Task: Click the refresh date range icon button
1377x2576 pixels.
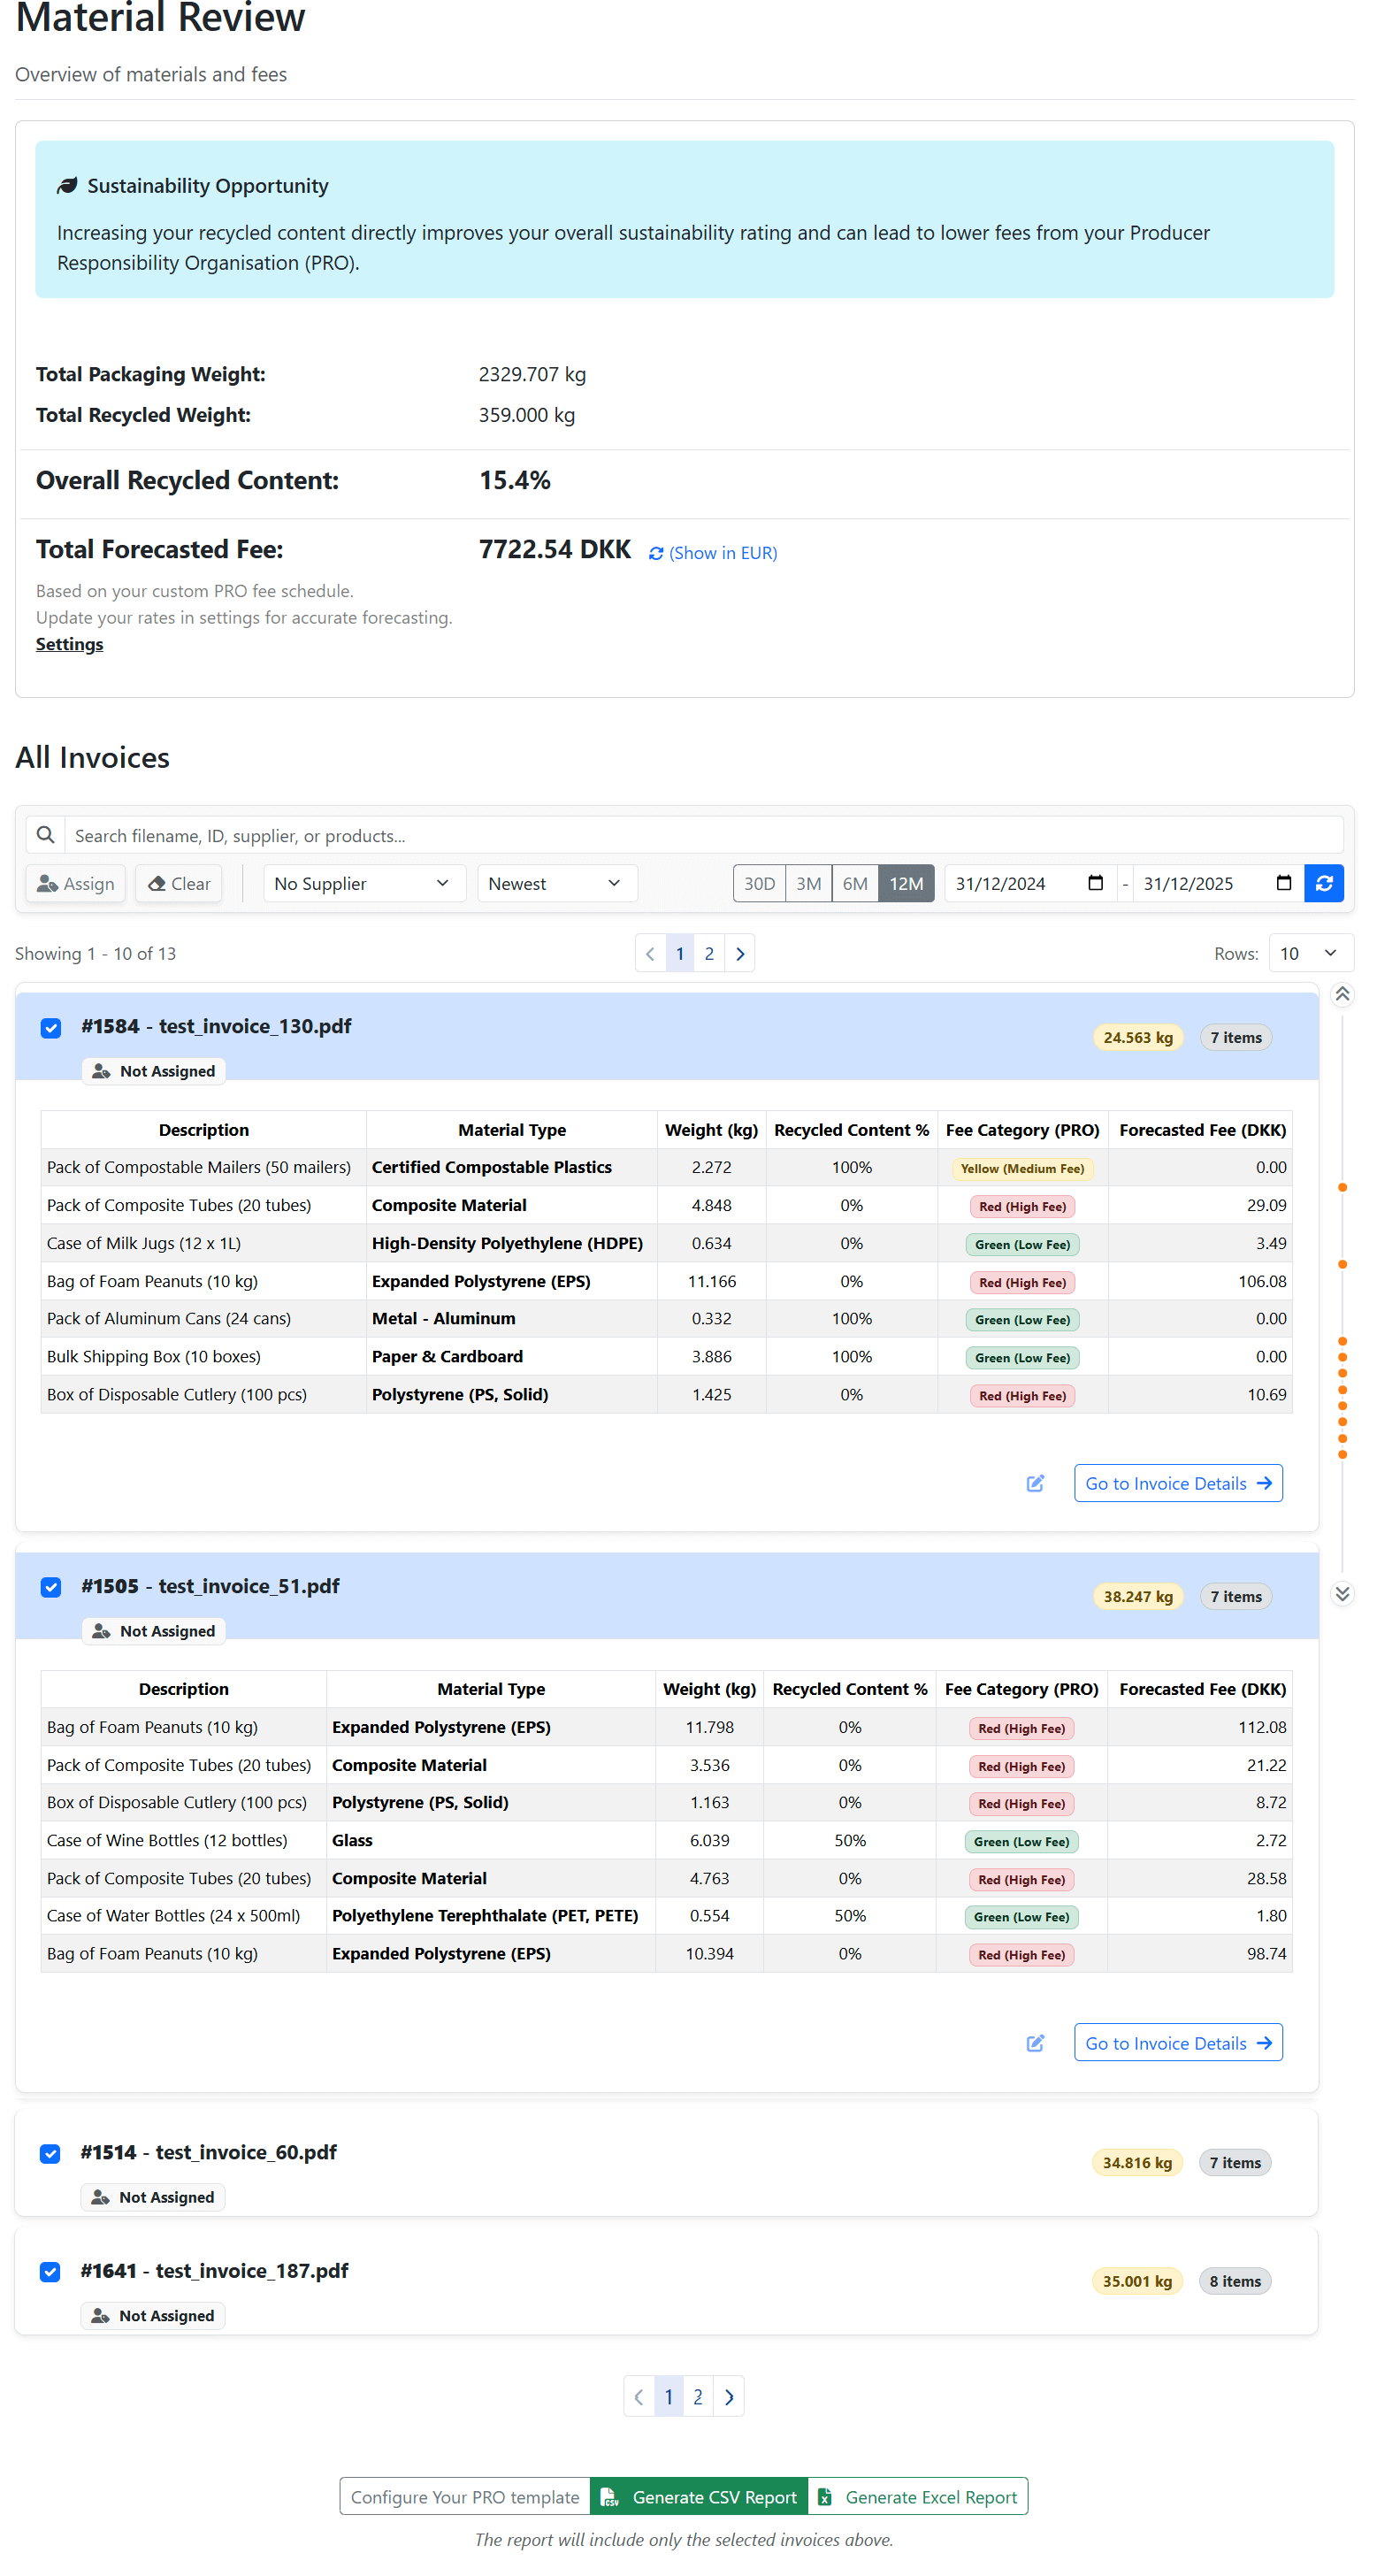Action: click(1323, 883)
